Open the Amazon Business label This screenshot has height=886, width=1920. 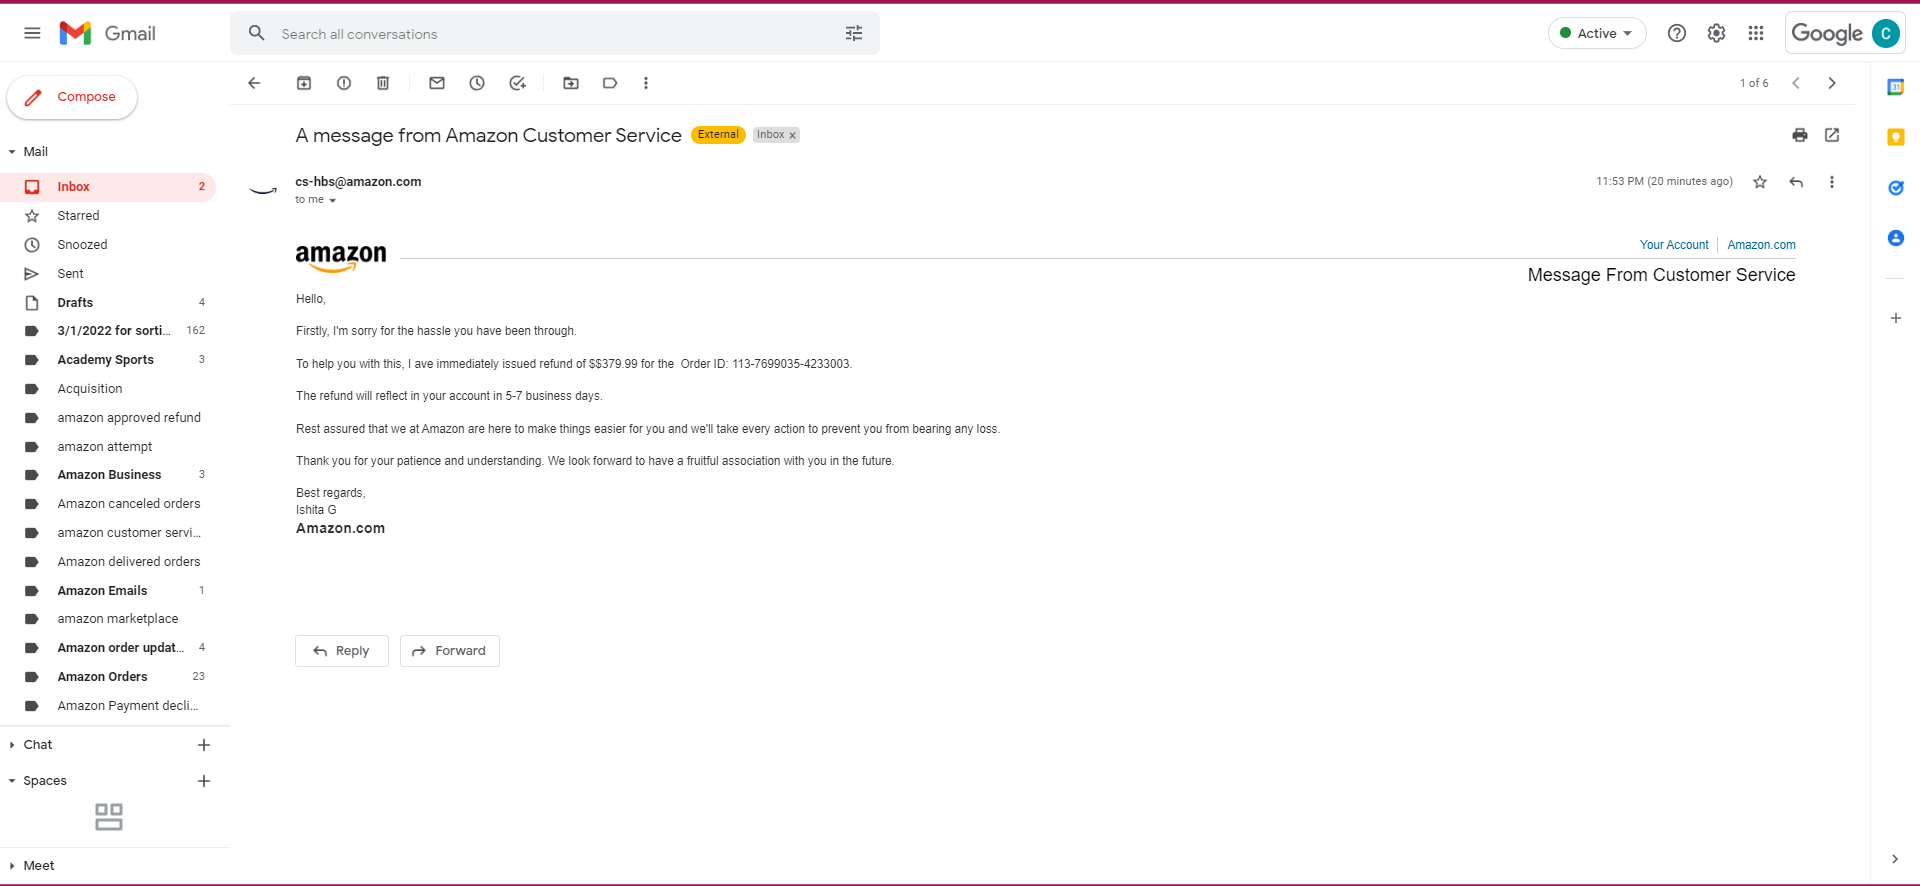click(108, 475)
